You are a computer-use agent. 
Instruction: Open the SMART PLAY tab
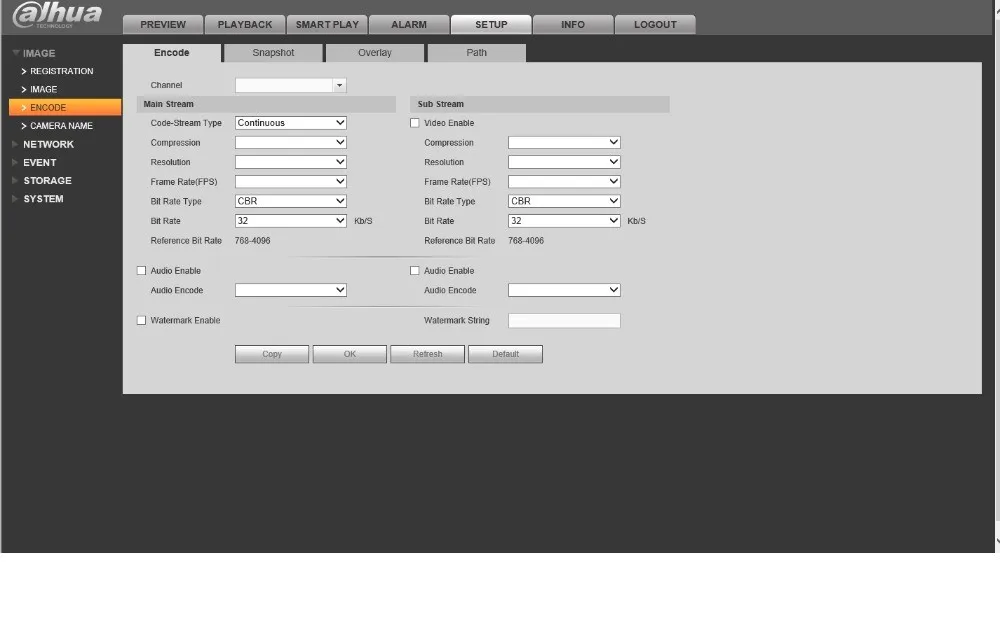pos(327,24)
